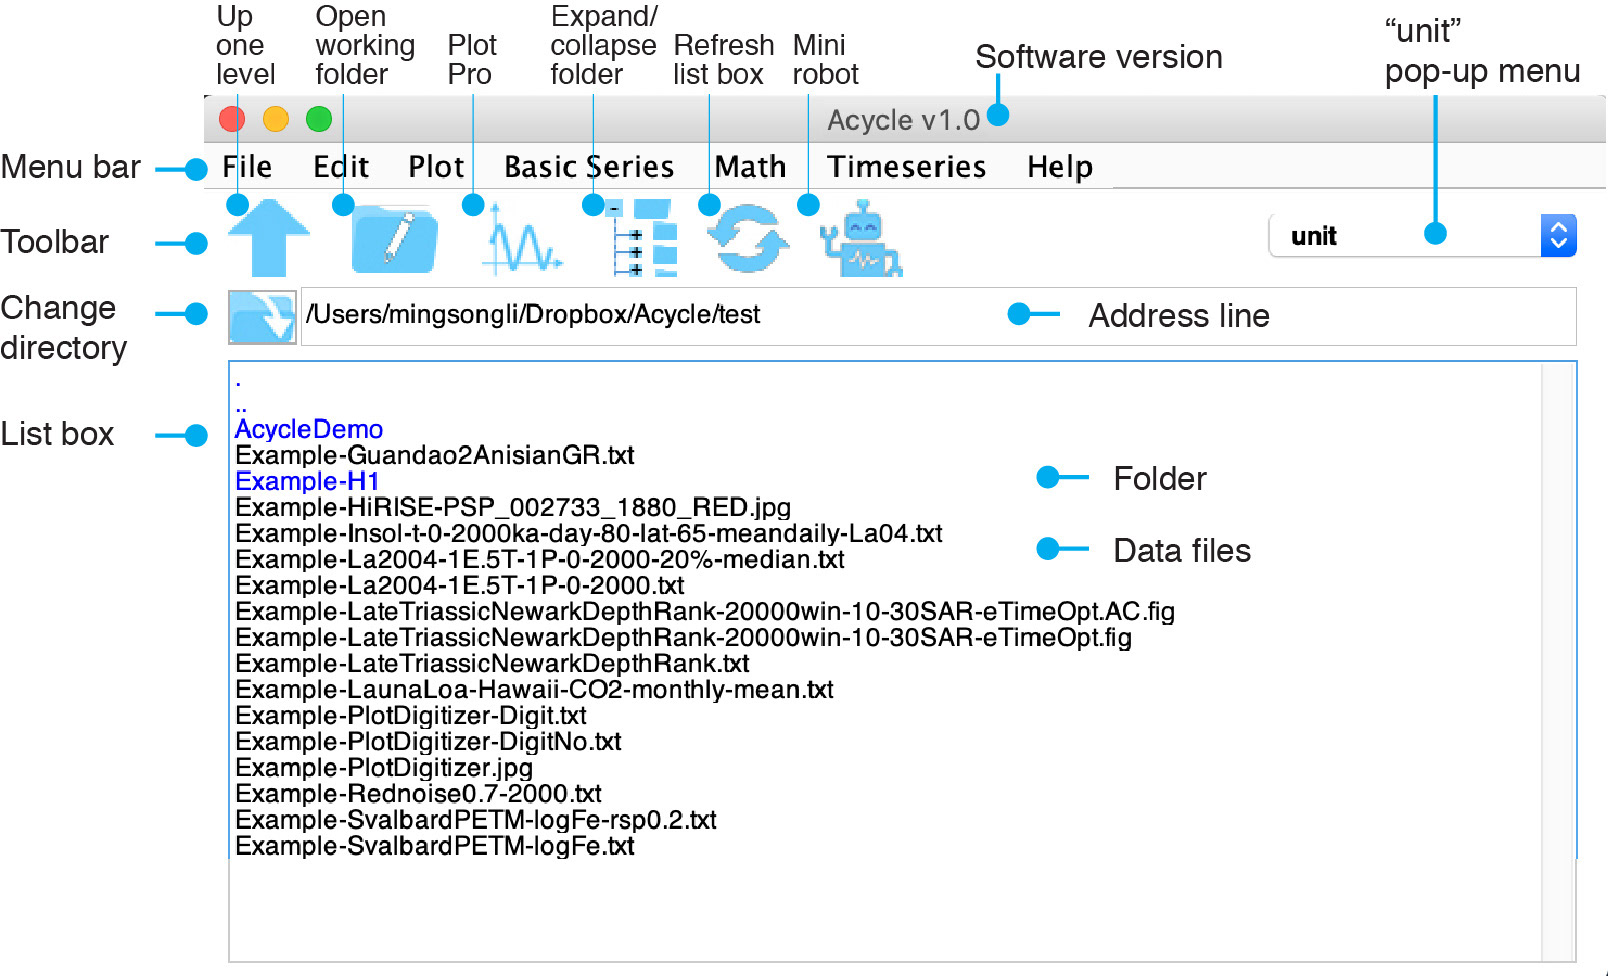Open the Edit menu
The width and height of the screenshot is (1609, 977).
[x=341, y=167]
